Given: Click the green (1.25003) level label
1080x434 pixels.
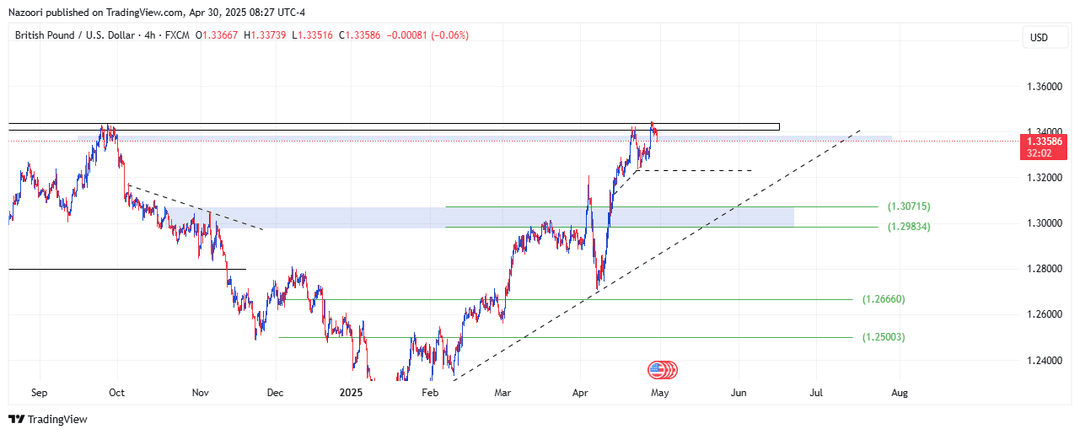Looking at the screenshot, I should 884,338.
